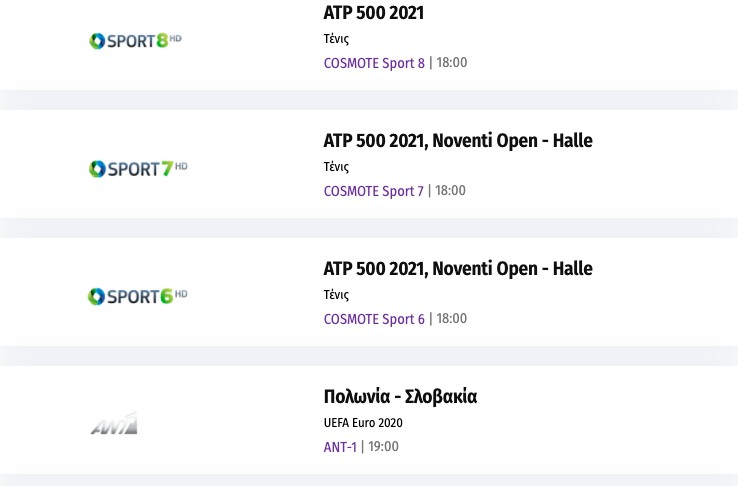Screen dimensions: 738x486
Task: Open the ATP 500 2021 program title
Action: [374, 13]
